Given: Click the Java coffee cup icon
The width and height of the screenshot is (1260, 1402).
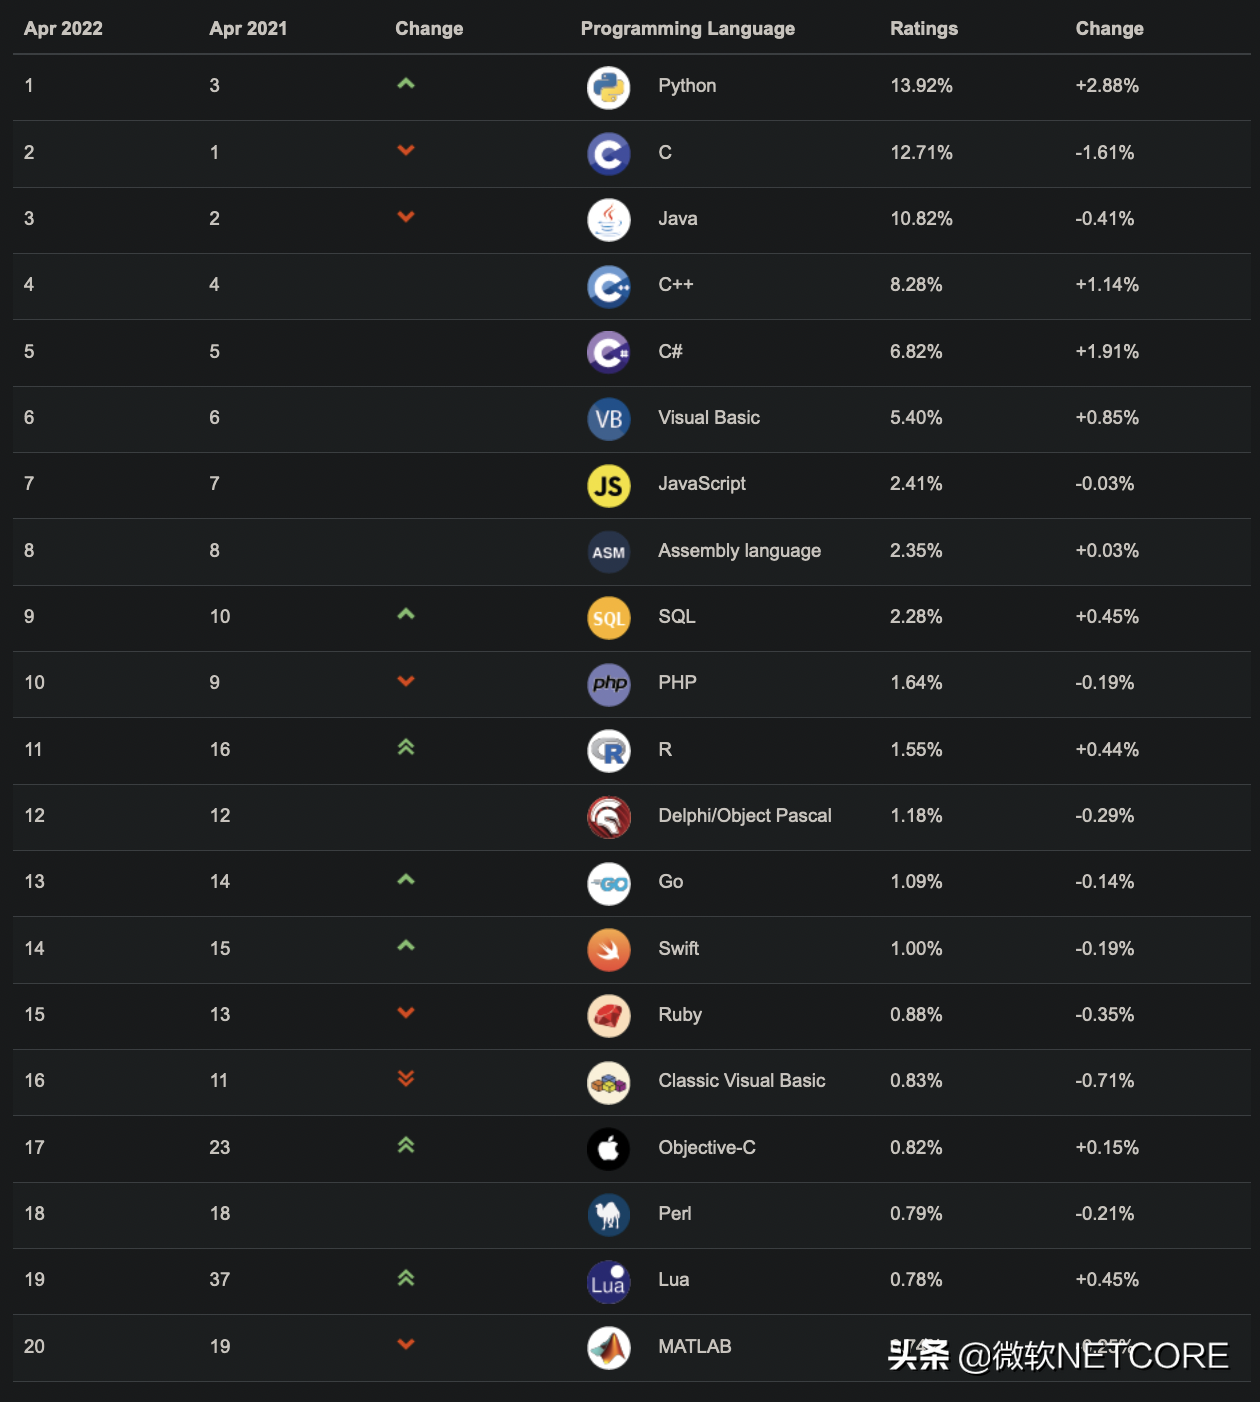Looking at the screenshot, I should (x=608, y=220).
